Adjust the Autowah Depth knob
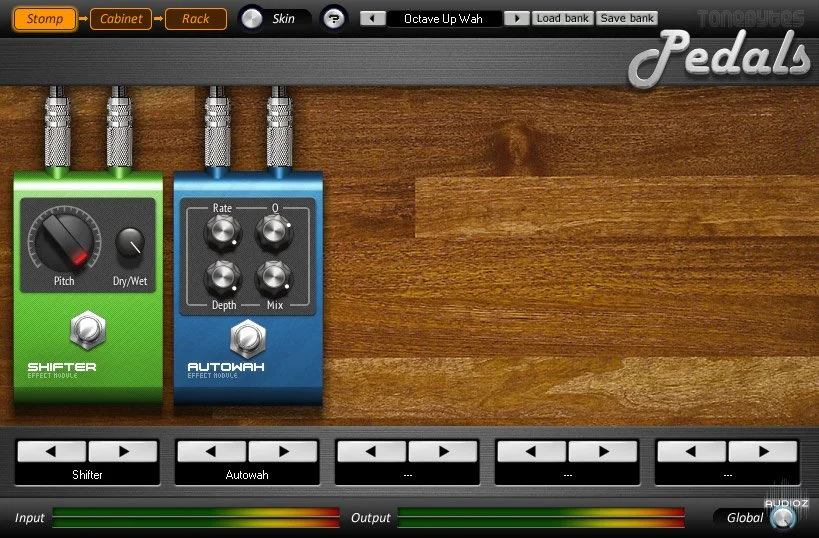 coord(223,278)
